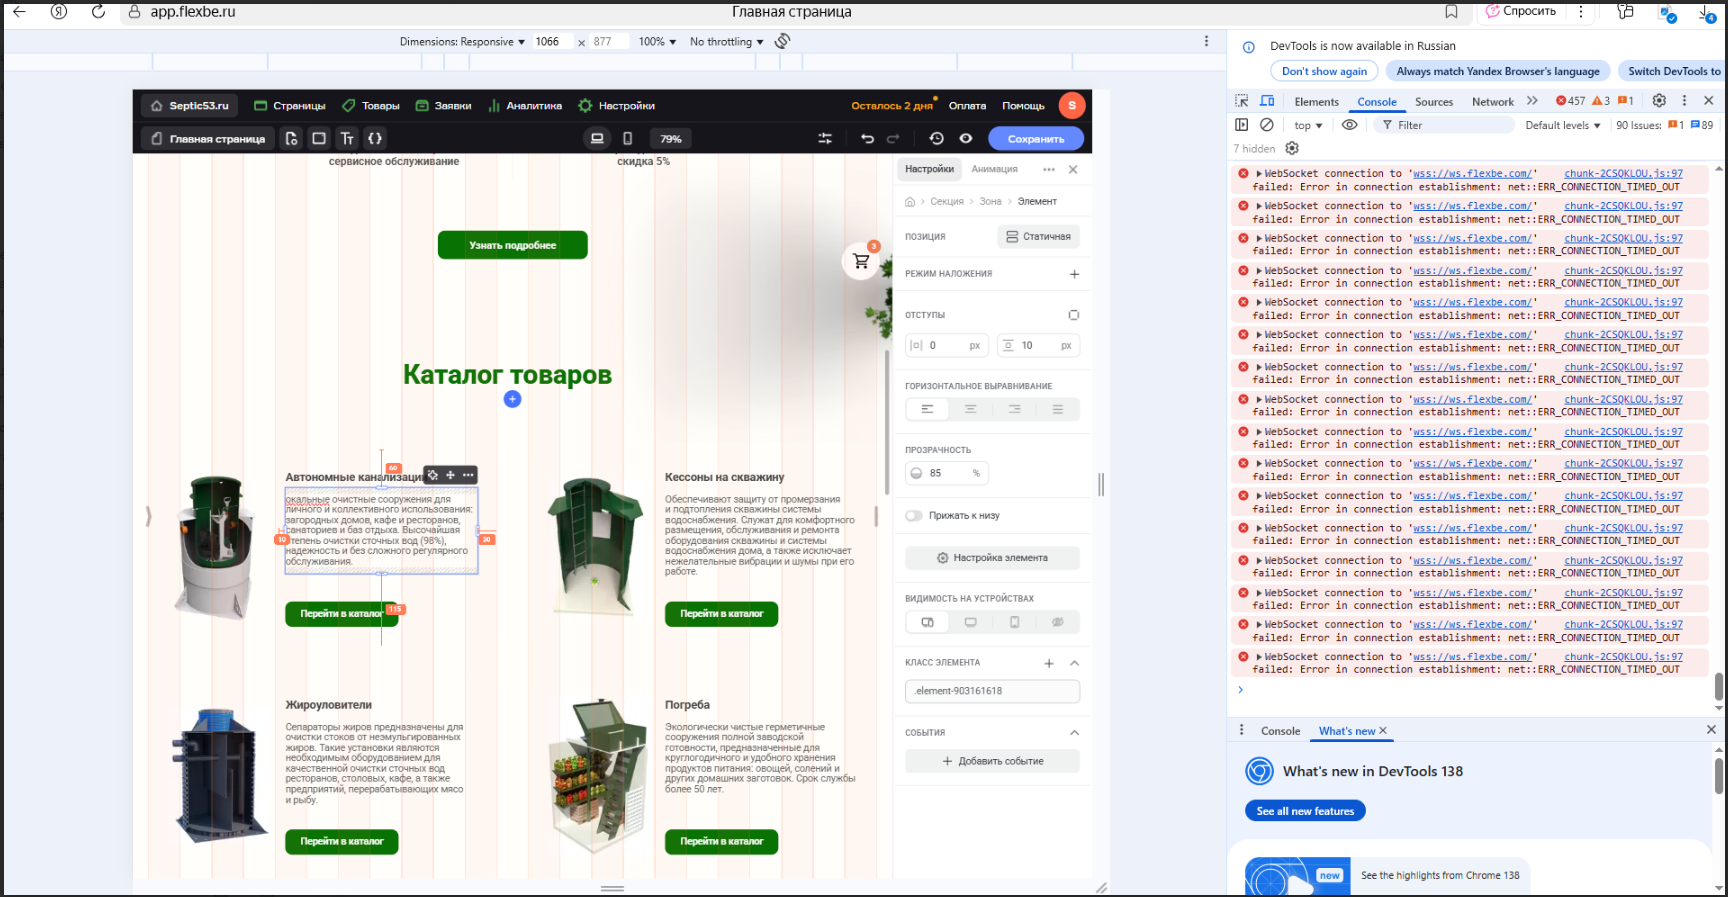Click the opacity field showing 85

click(x=947, y=473)
